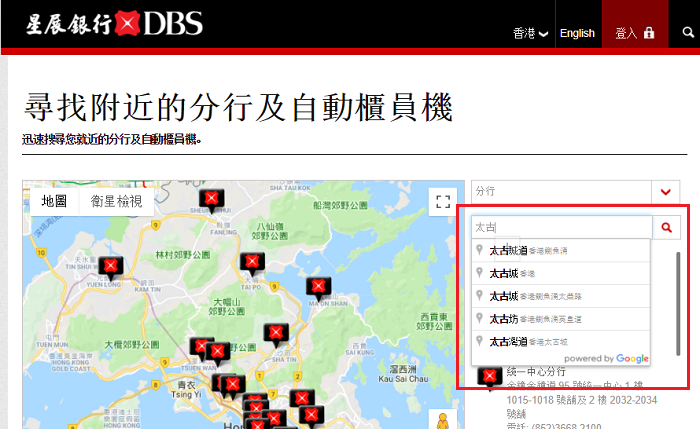Toggle fullscreen map view

click(443, 201)
